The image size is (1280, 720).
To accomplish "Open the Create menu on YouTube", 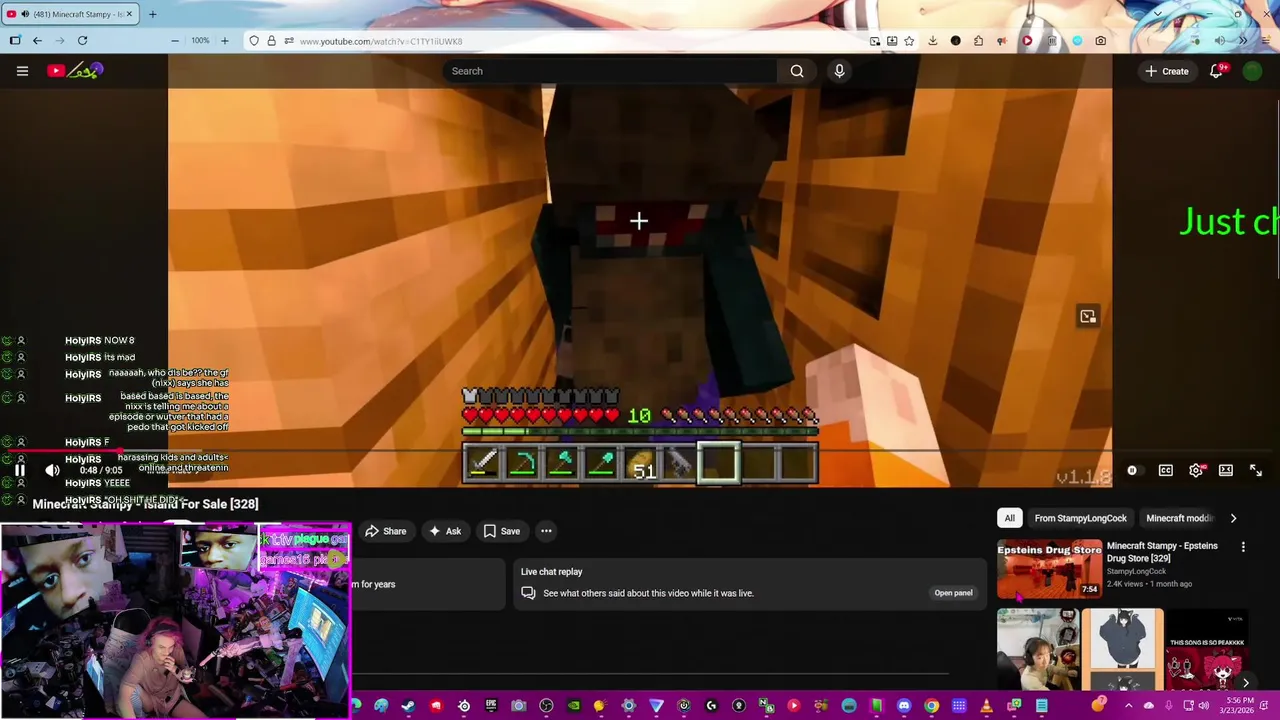I will [x=1167, y=71].
